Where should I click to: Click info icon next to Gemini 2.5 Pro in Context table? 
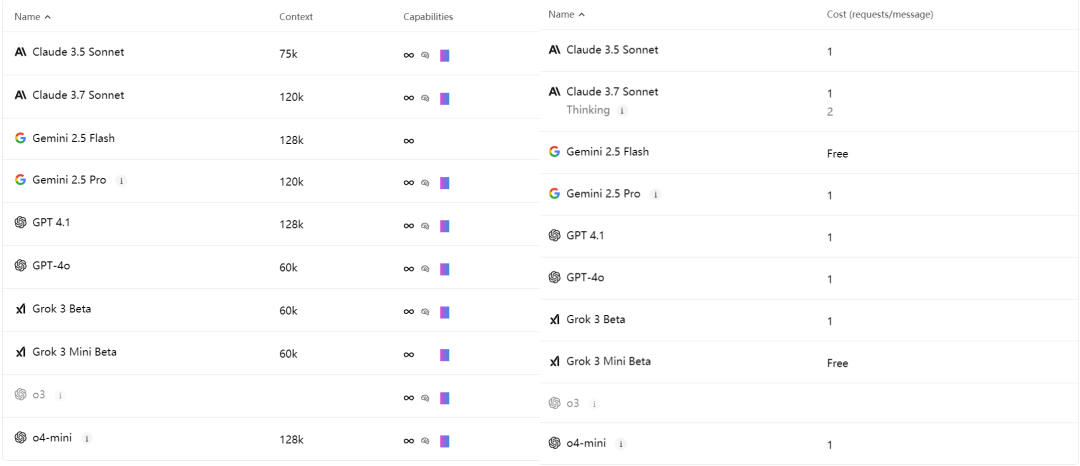click(x=121, y=181)
